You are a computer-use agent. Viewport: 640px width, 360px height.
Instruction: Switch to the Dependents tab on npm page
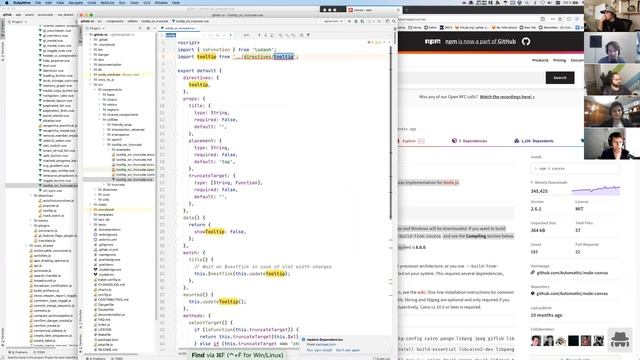[x=533, y=141]
